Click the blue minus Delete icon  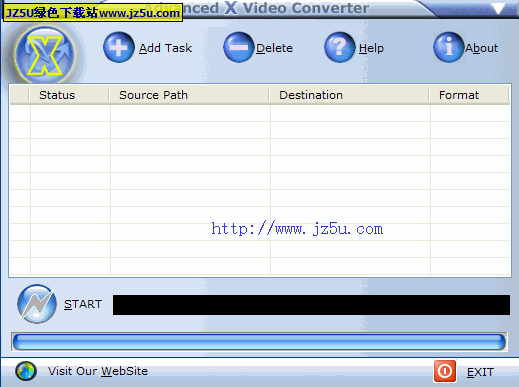(x=239, y=47)
